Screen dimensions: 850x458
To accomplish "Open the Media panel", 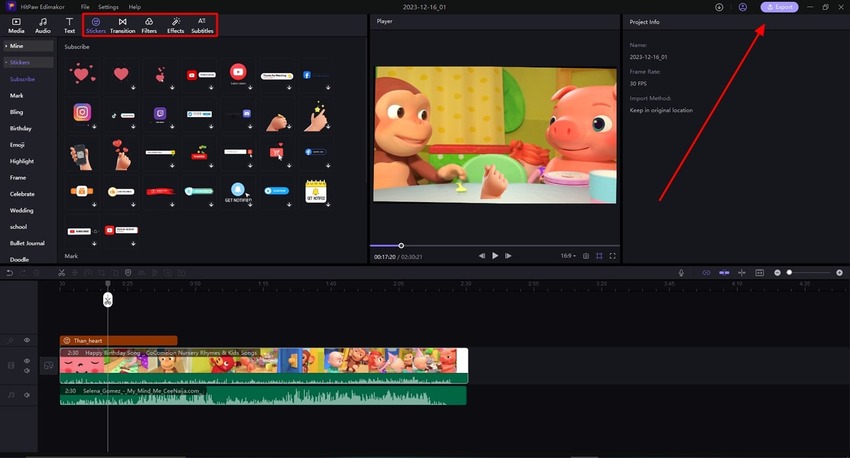I will [x=16, y=25].
